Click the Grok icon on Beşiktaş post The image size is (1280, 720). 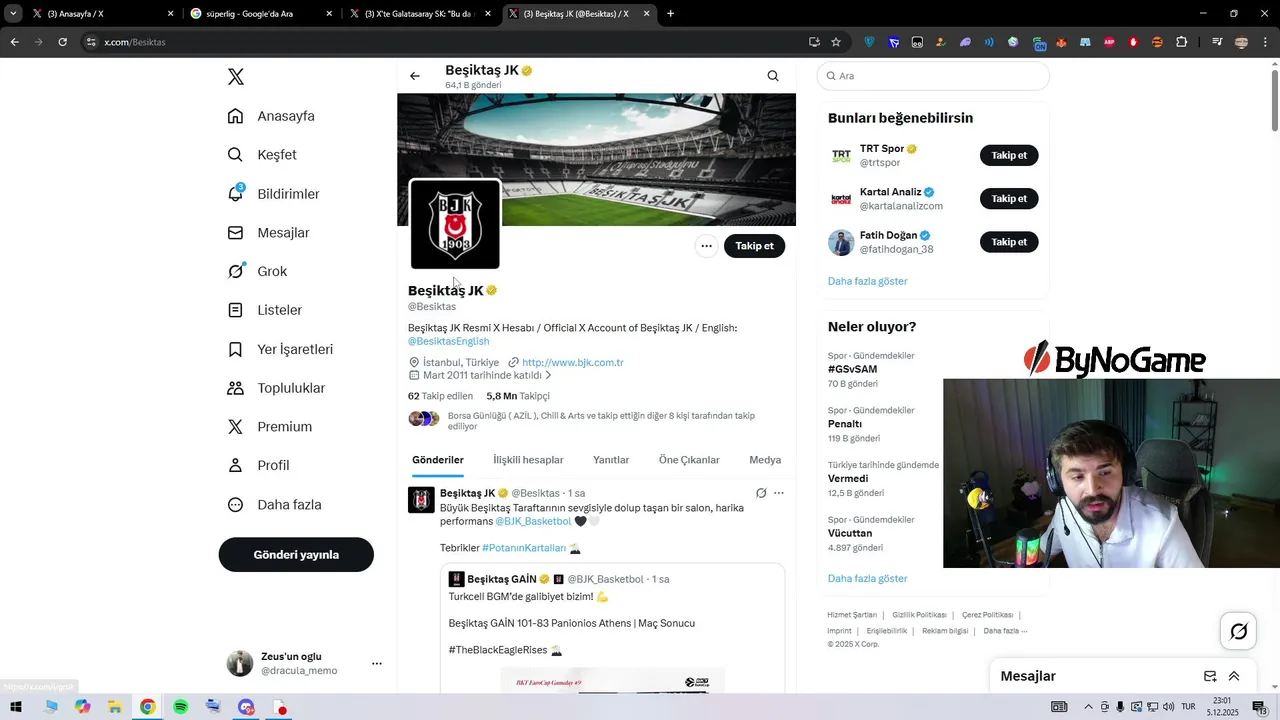pos(761,493)
